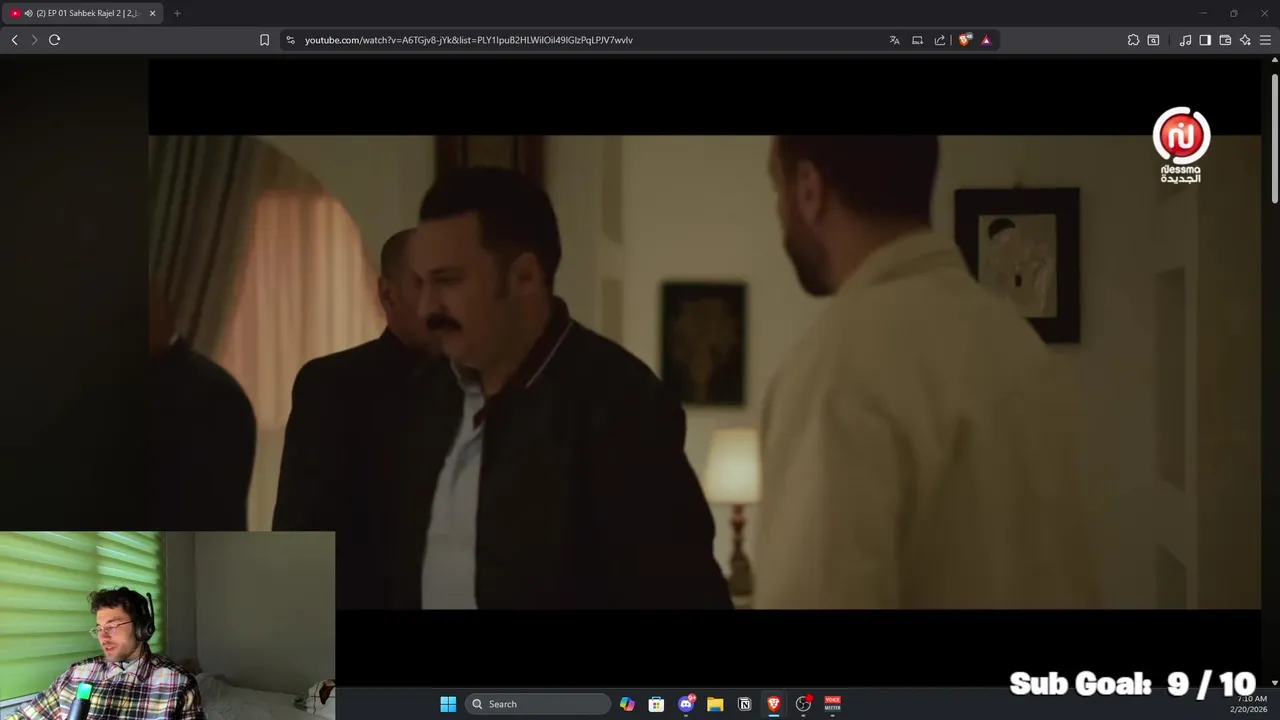
Task: Bookmark this page using the bookmark icon
Action: pos(264,40)
